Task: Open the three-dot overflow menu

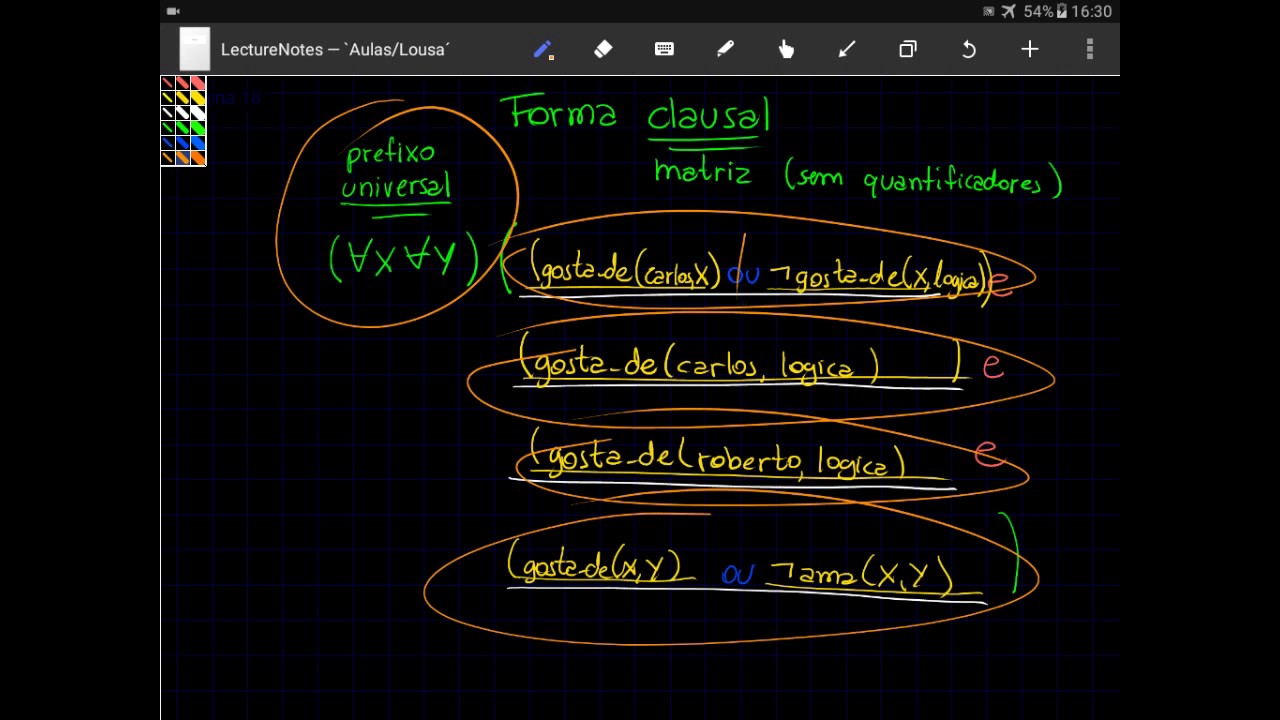Action: pos(1090,49)
